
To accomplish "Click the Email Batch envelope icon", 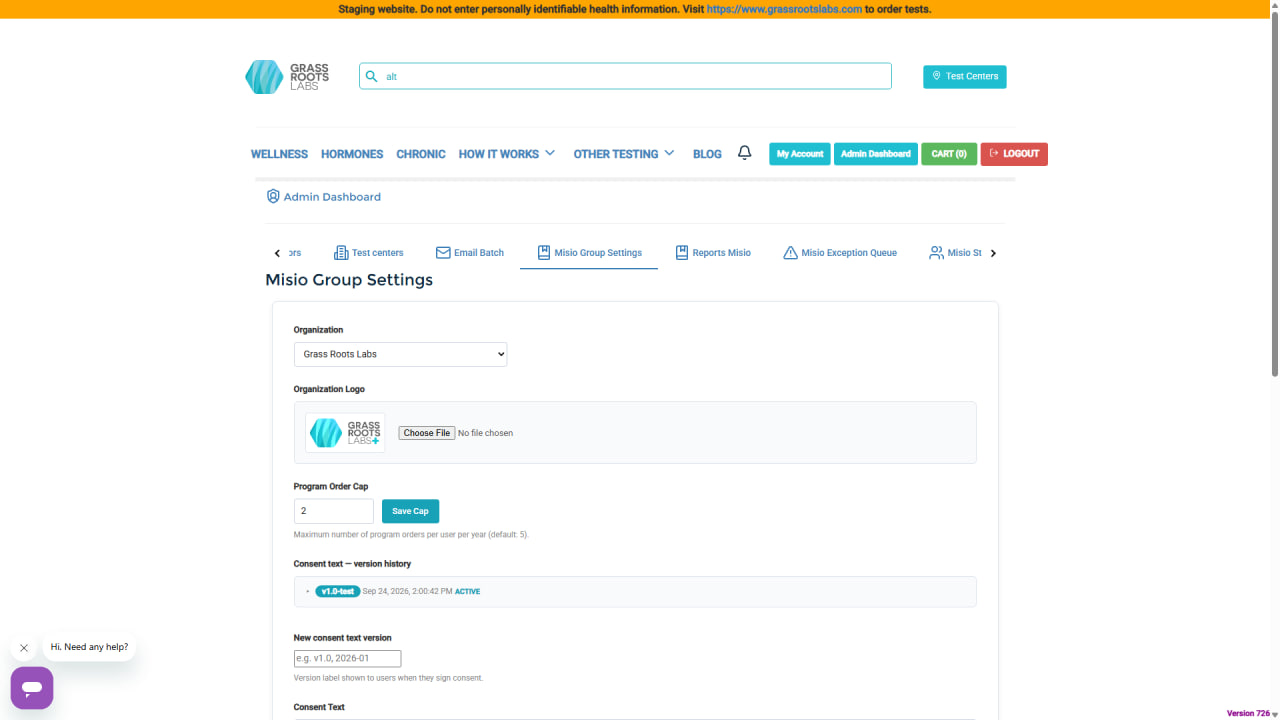I will (x=443, y=253).
